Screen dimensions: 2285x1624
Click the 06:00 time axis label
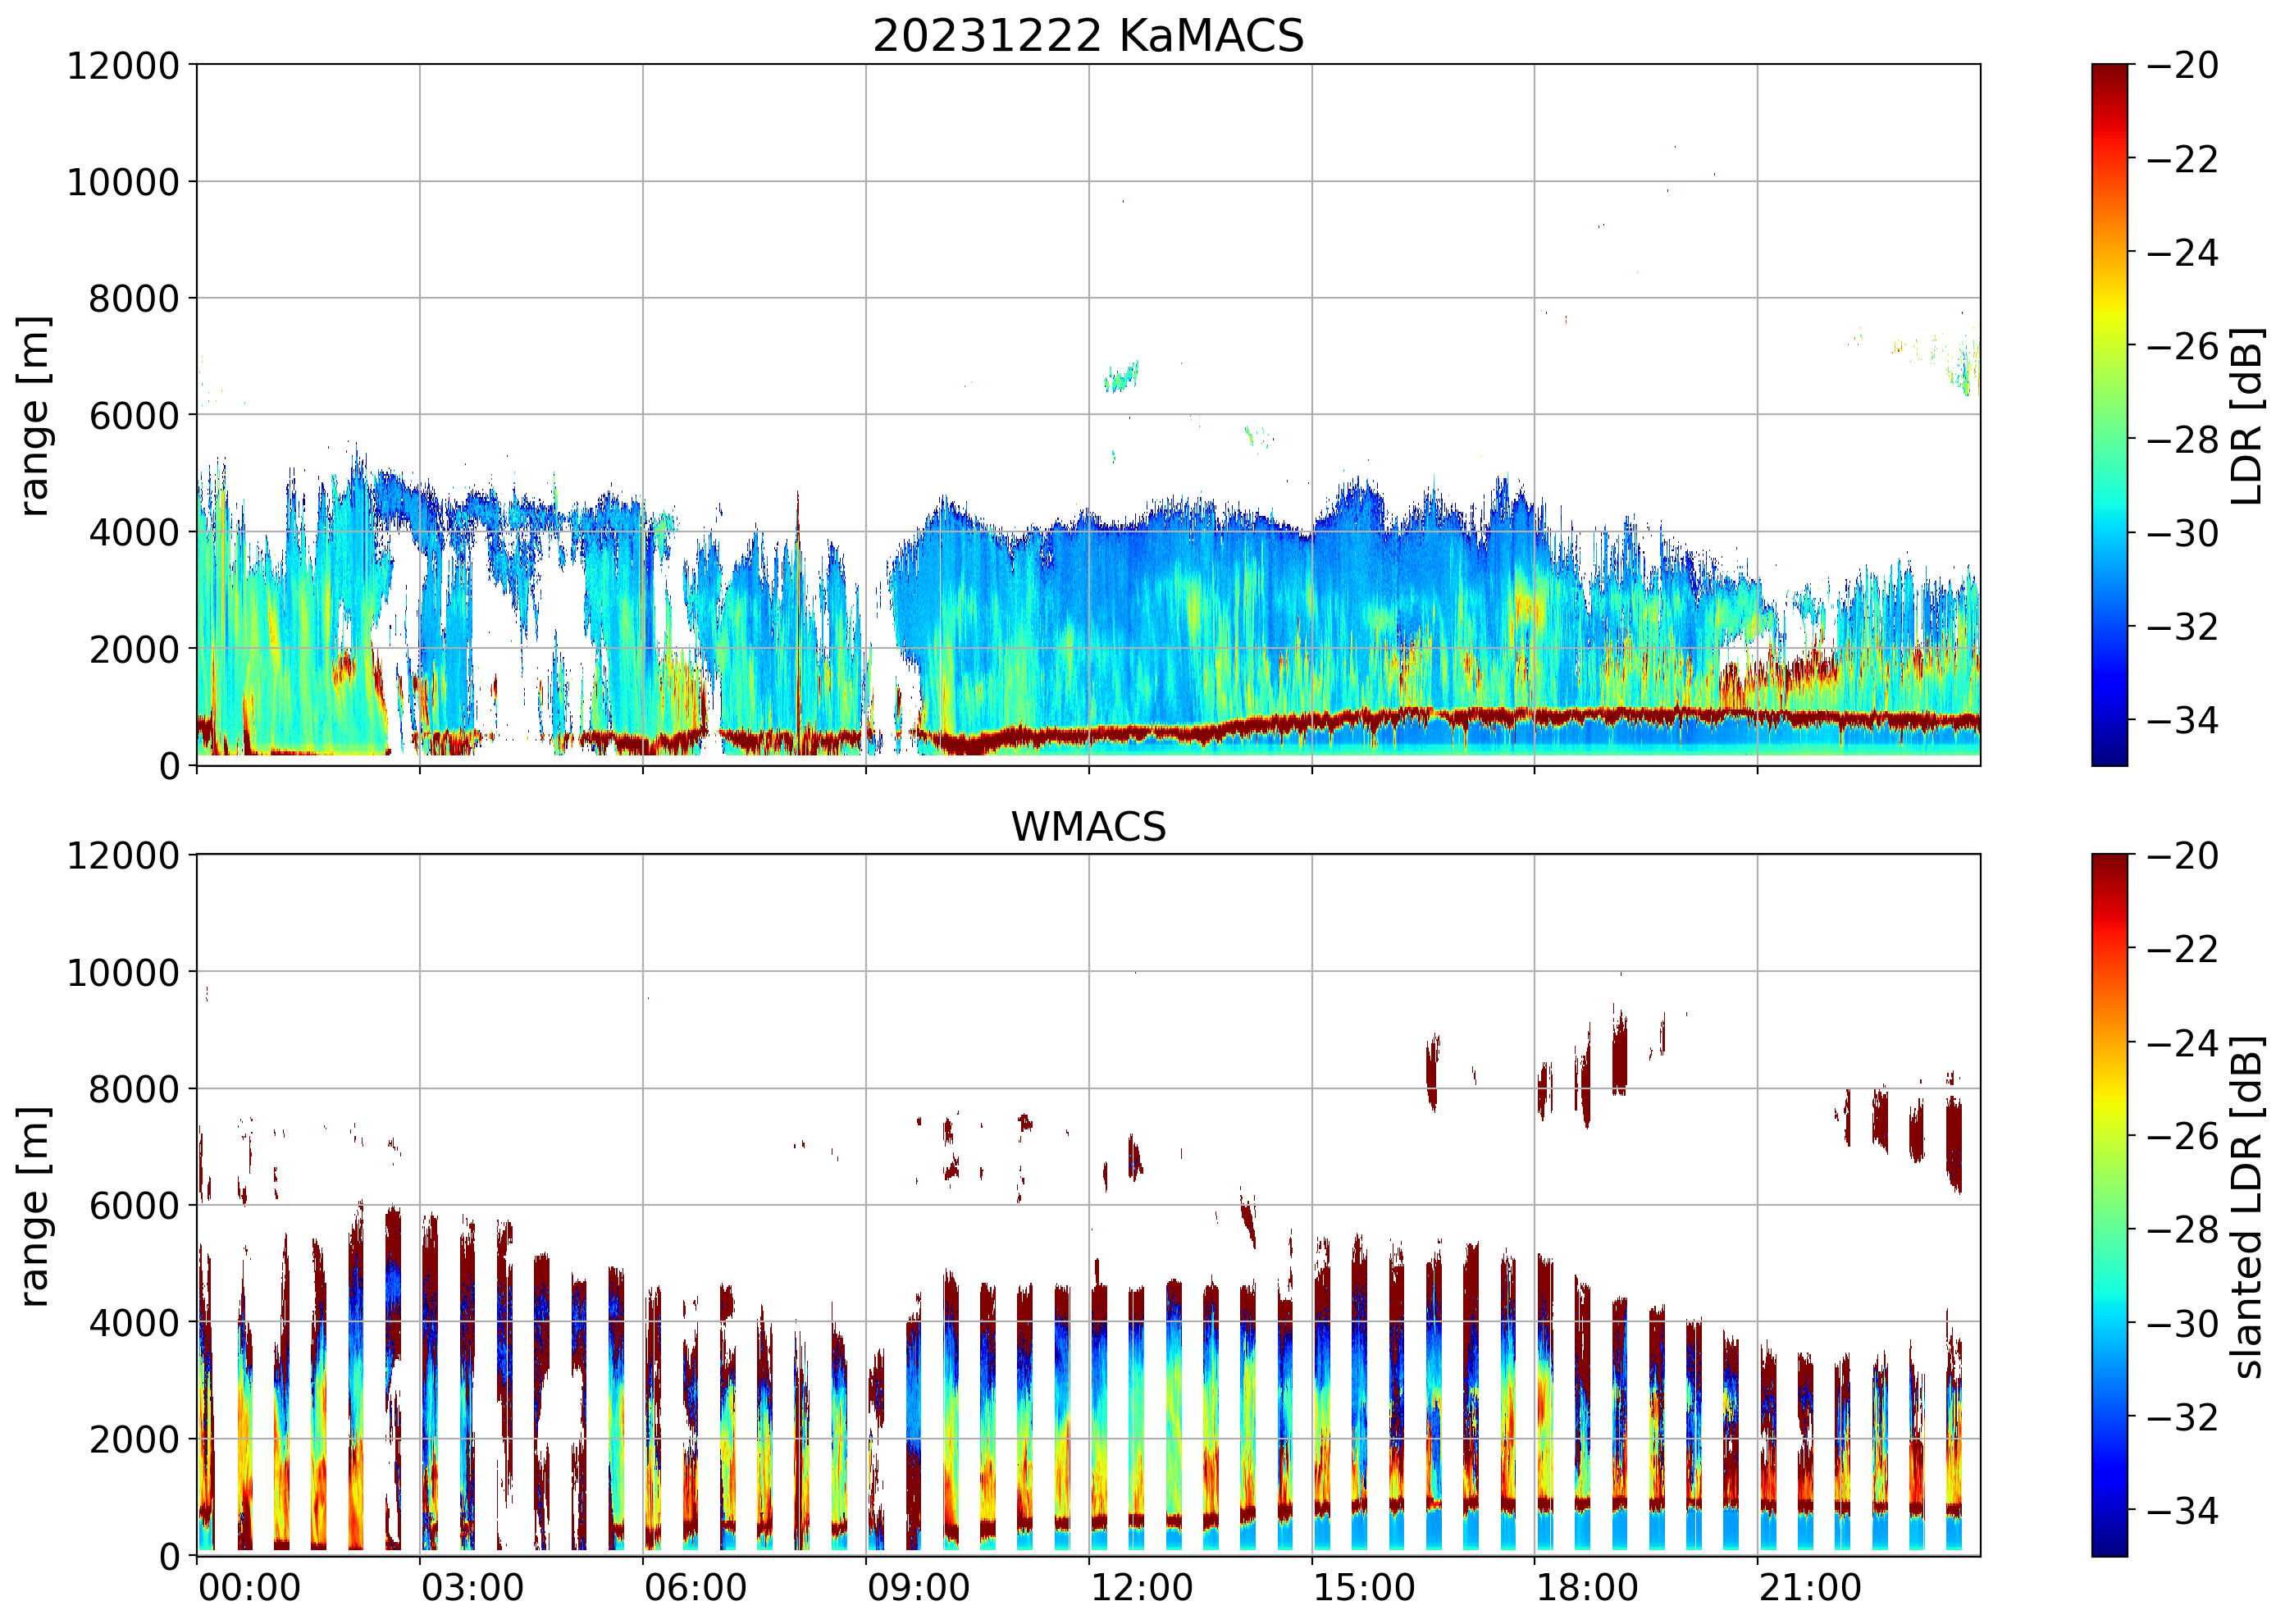pos(695,1588)
